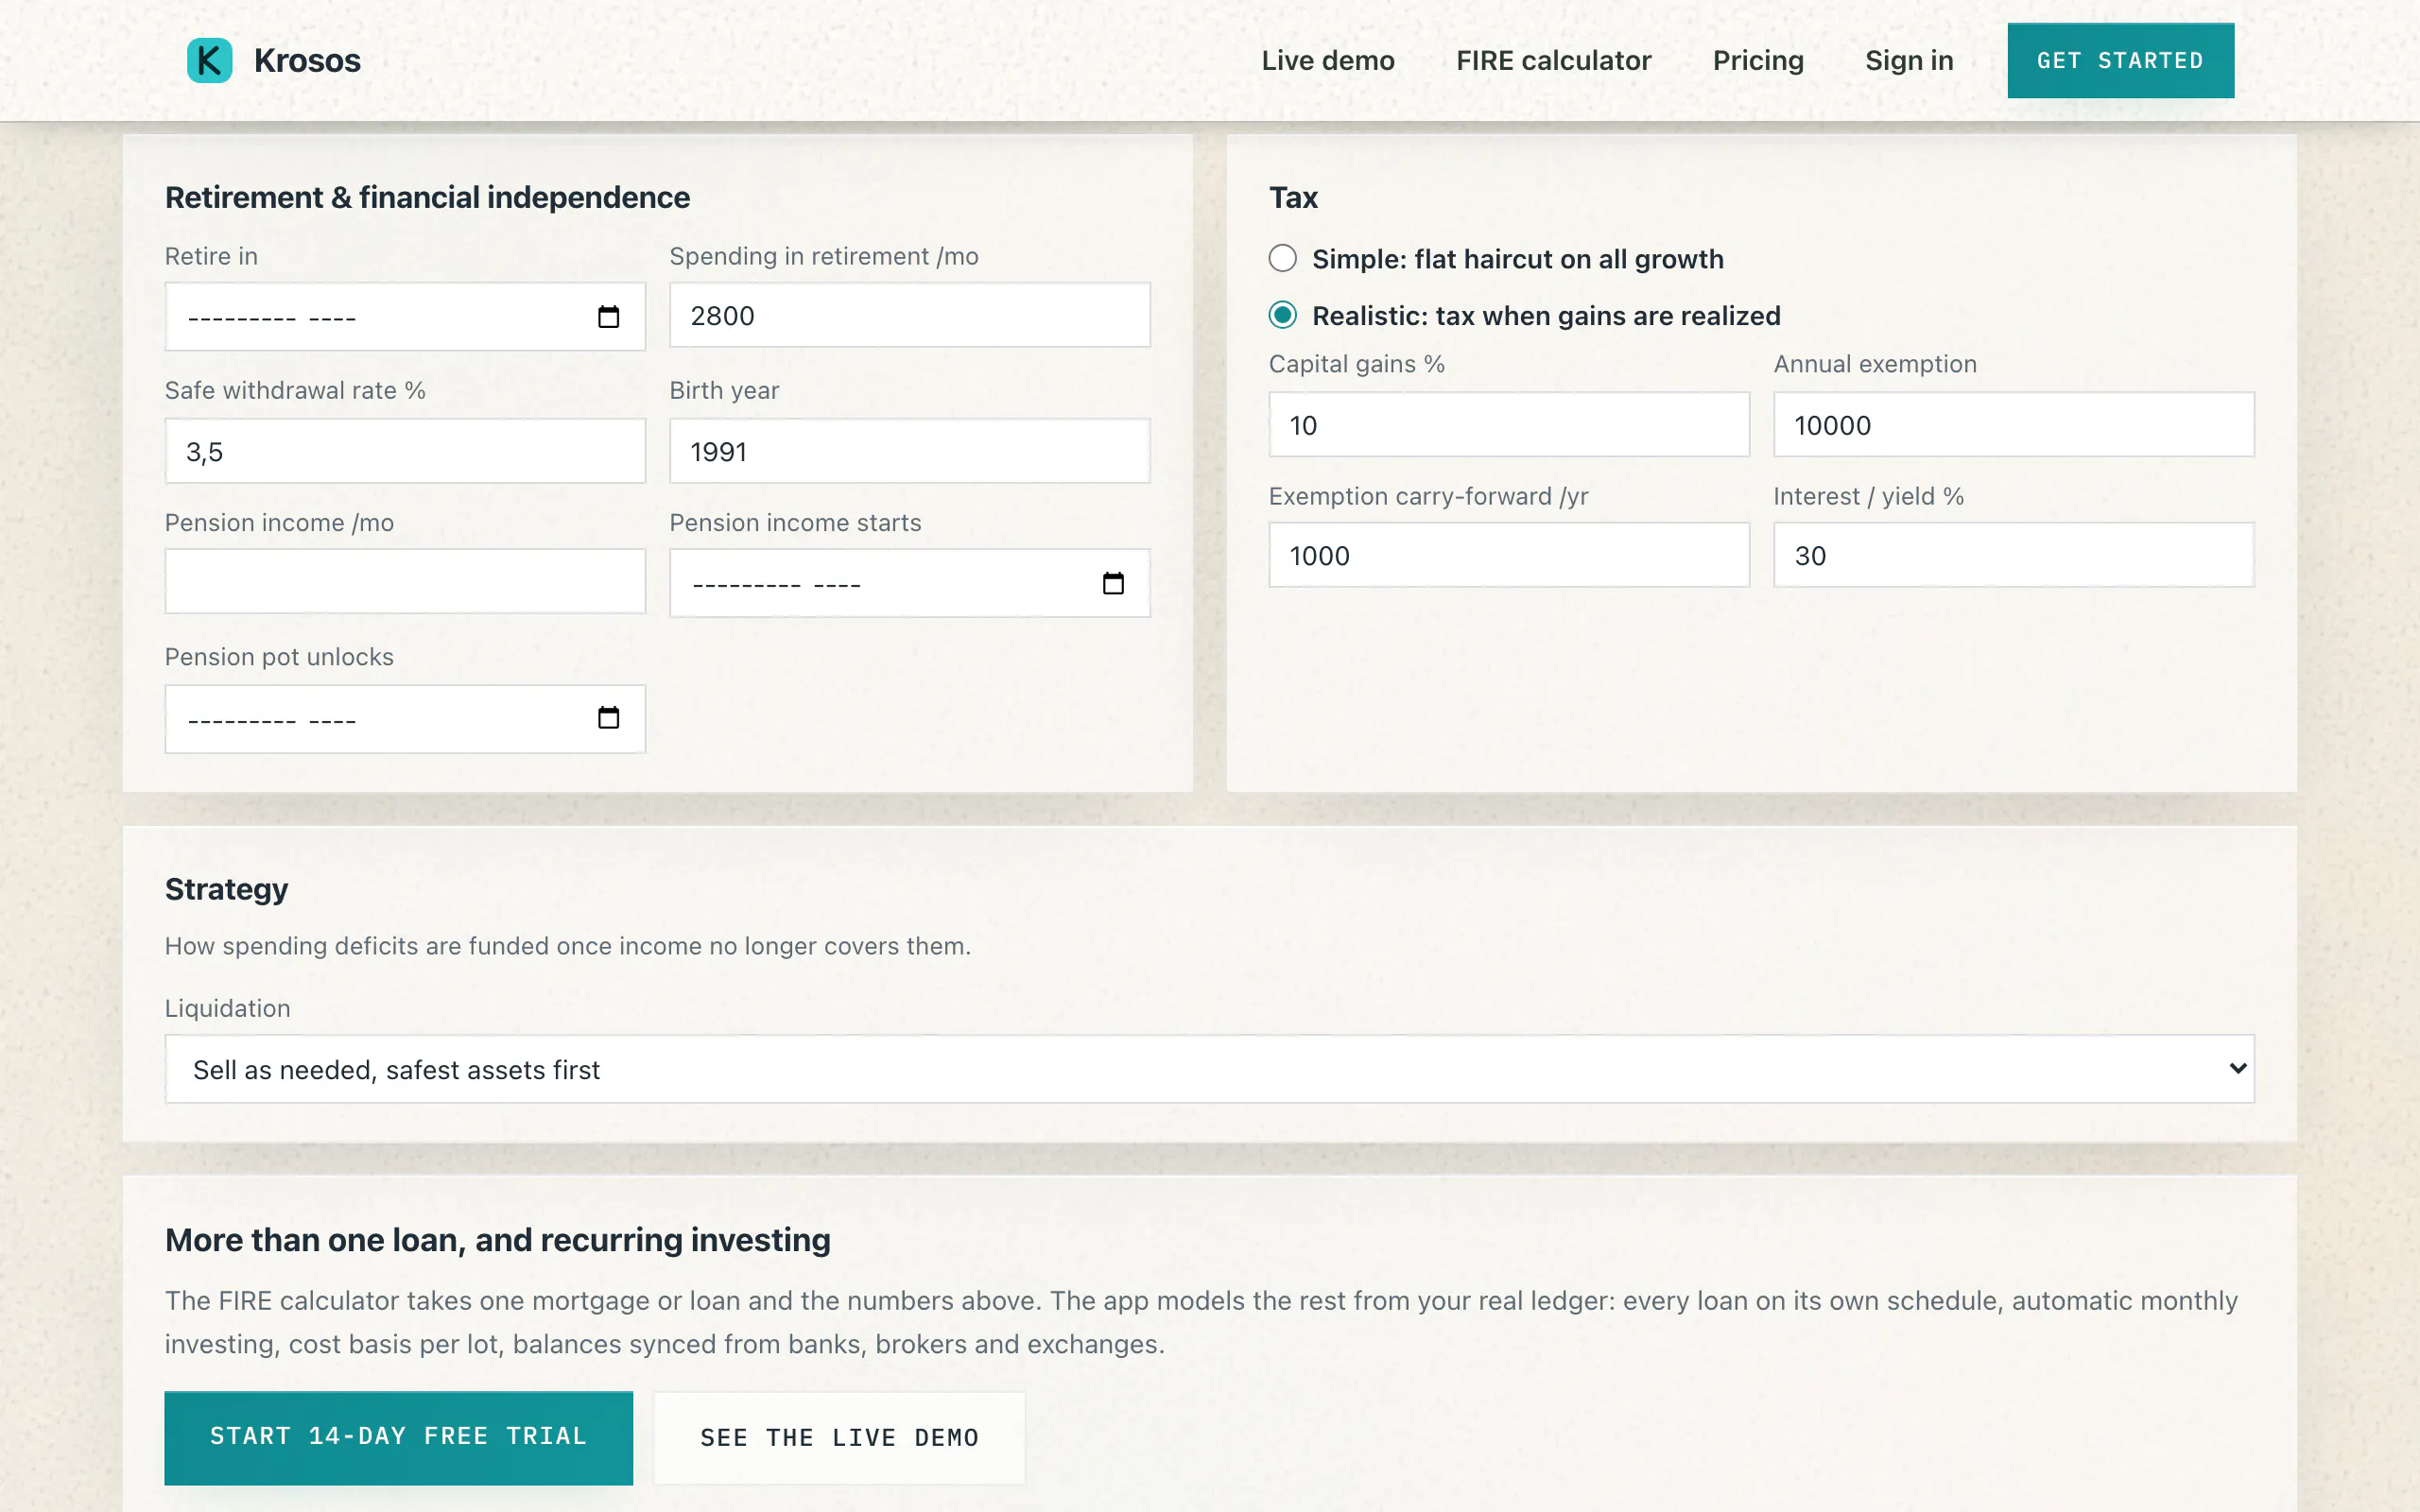
Task: Open the calendar picker for Pension income starts
Action: (x=1113, y=583)
